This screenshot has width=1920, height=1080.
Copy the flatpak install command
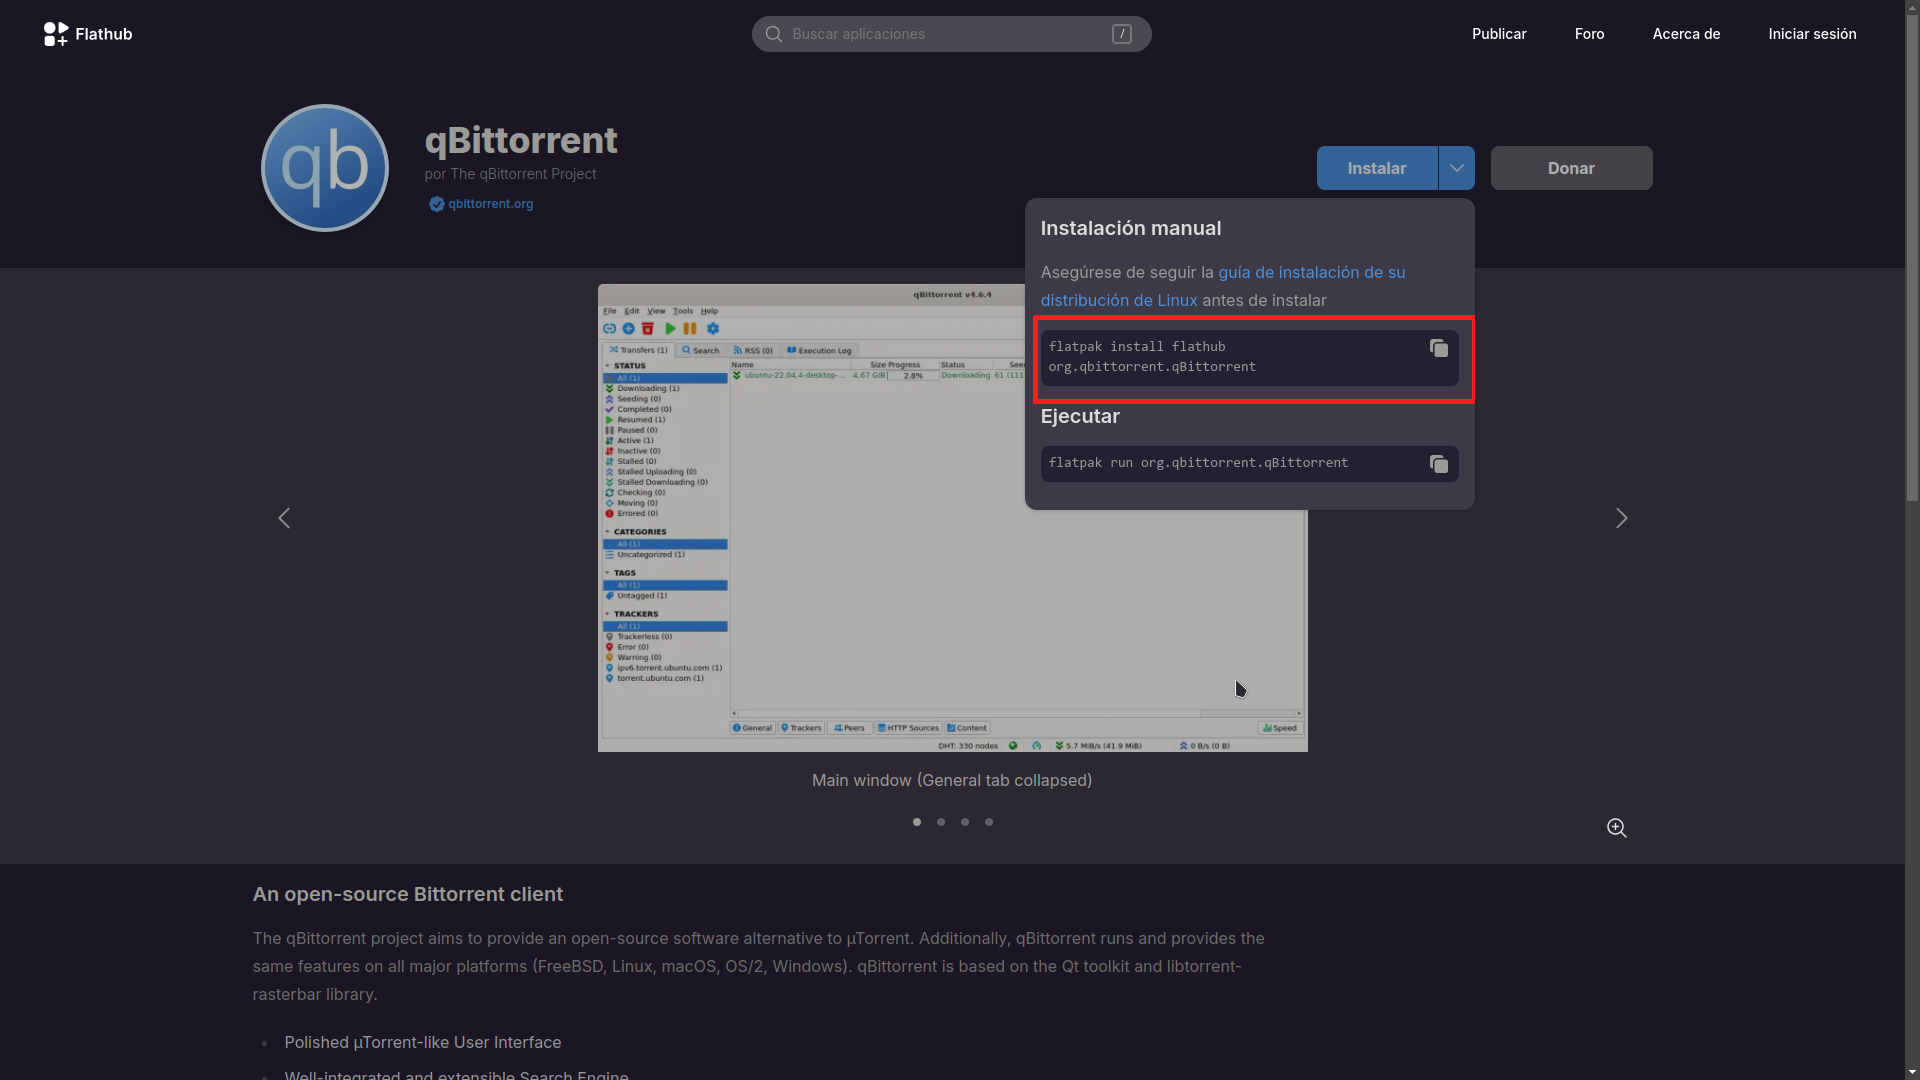[1438, 348]
